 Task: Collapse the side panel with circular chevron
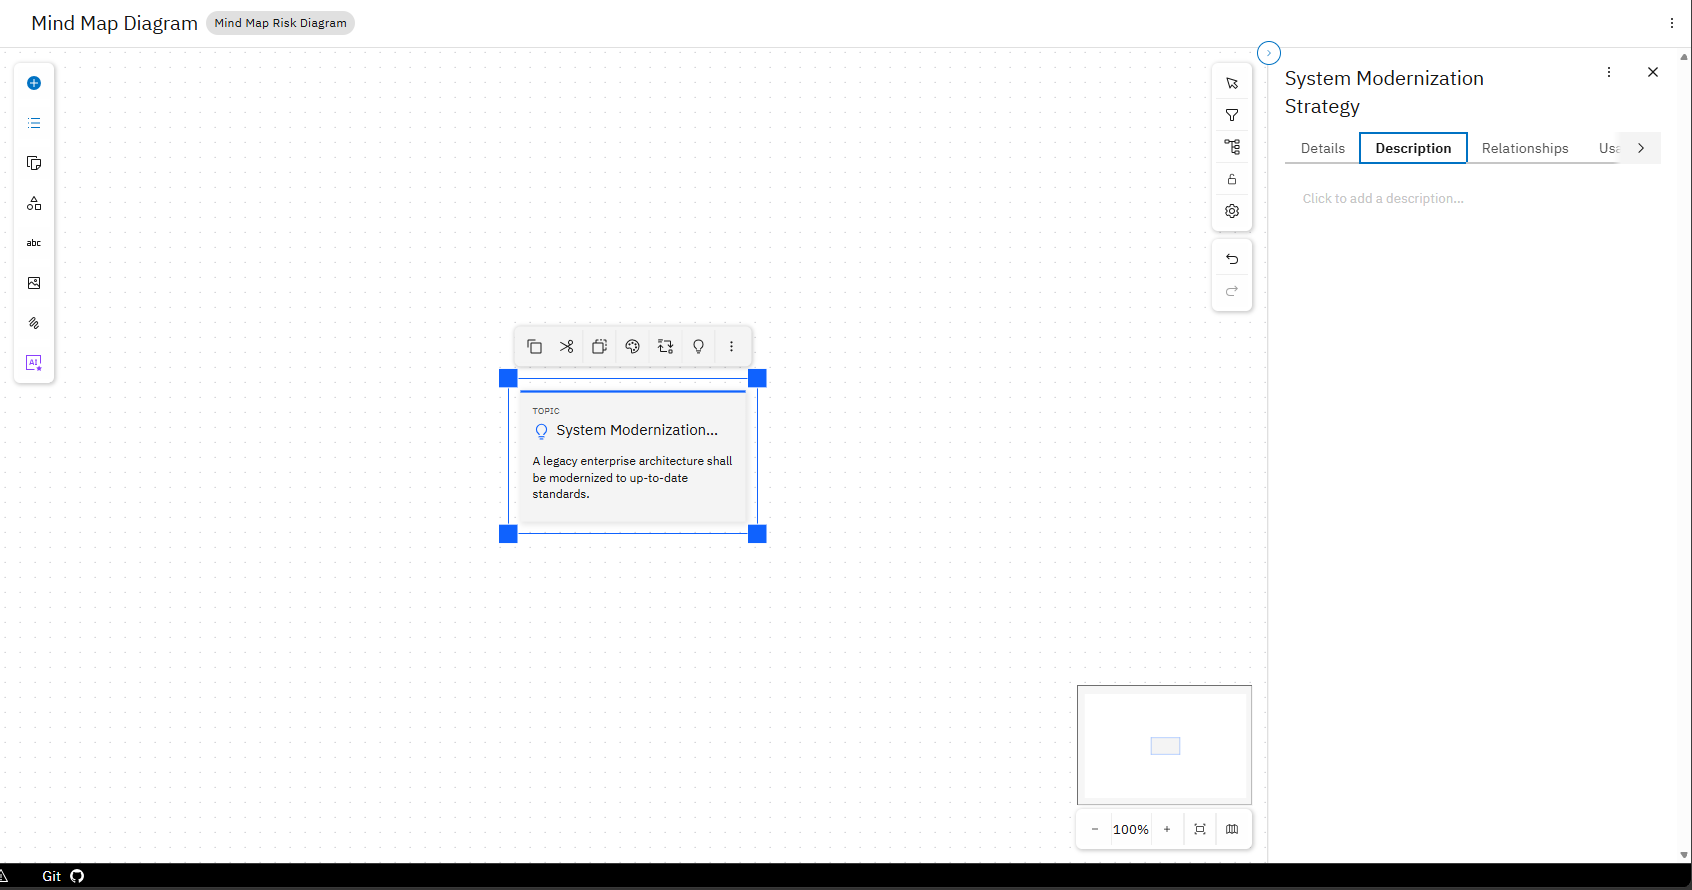tap(1269, 53)
